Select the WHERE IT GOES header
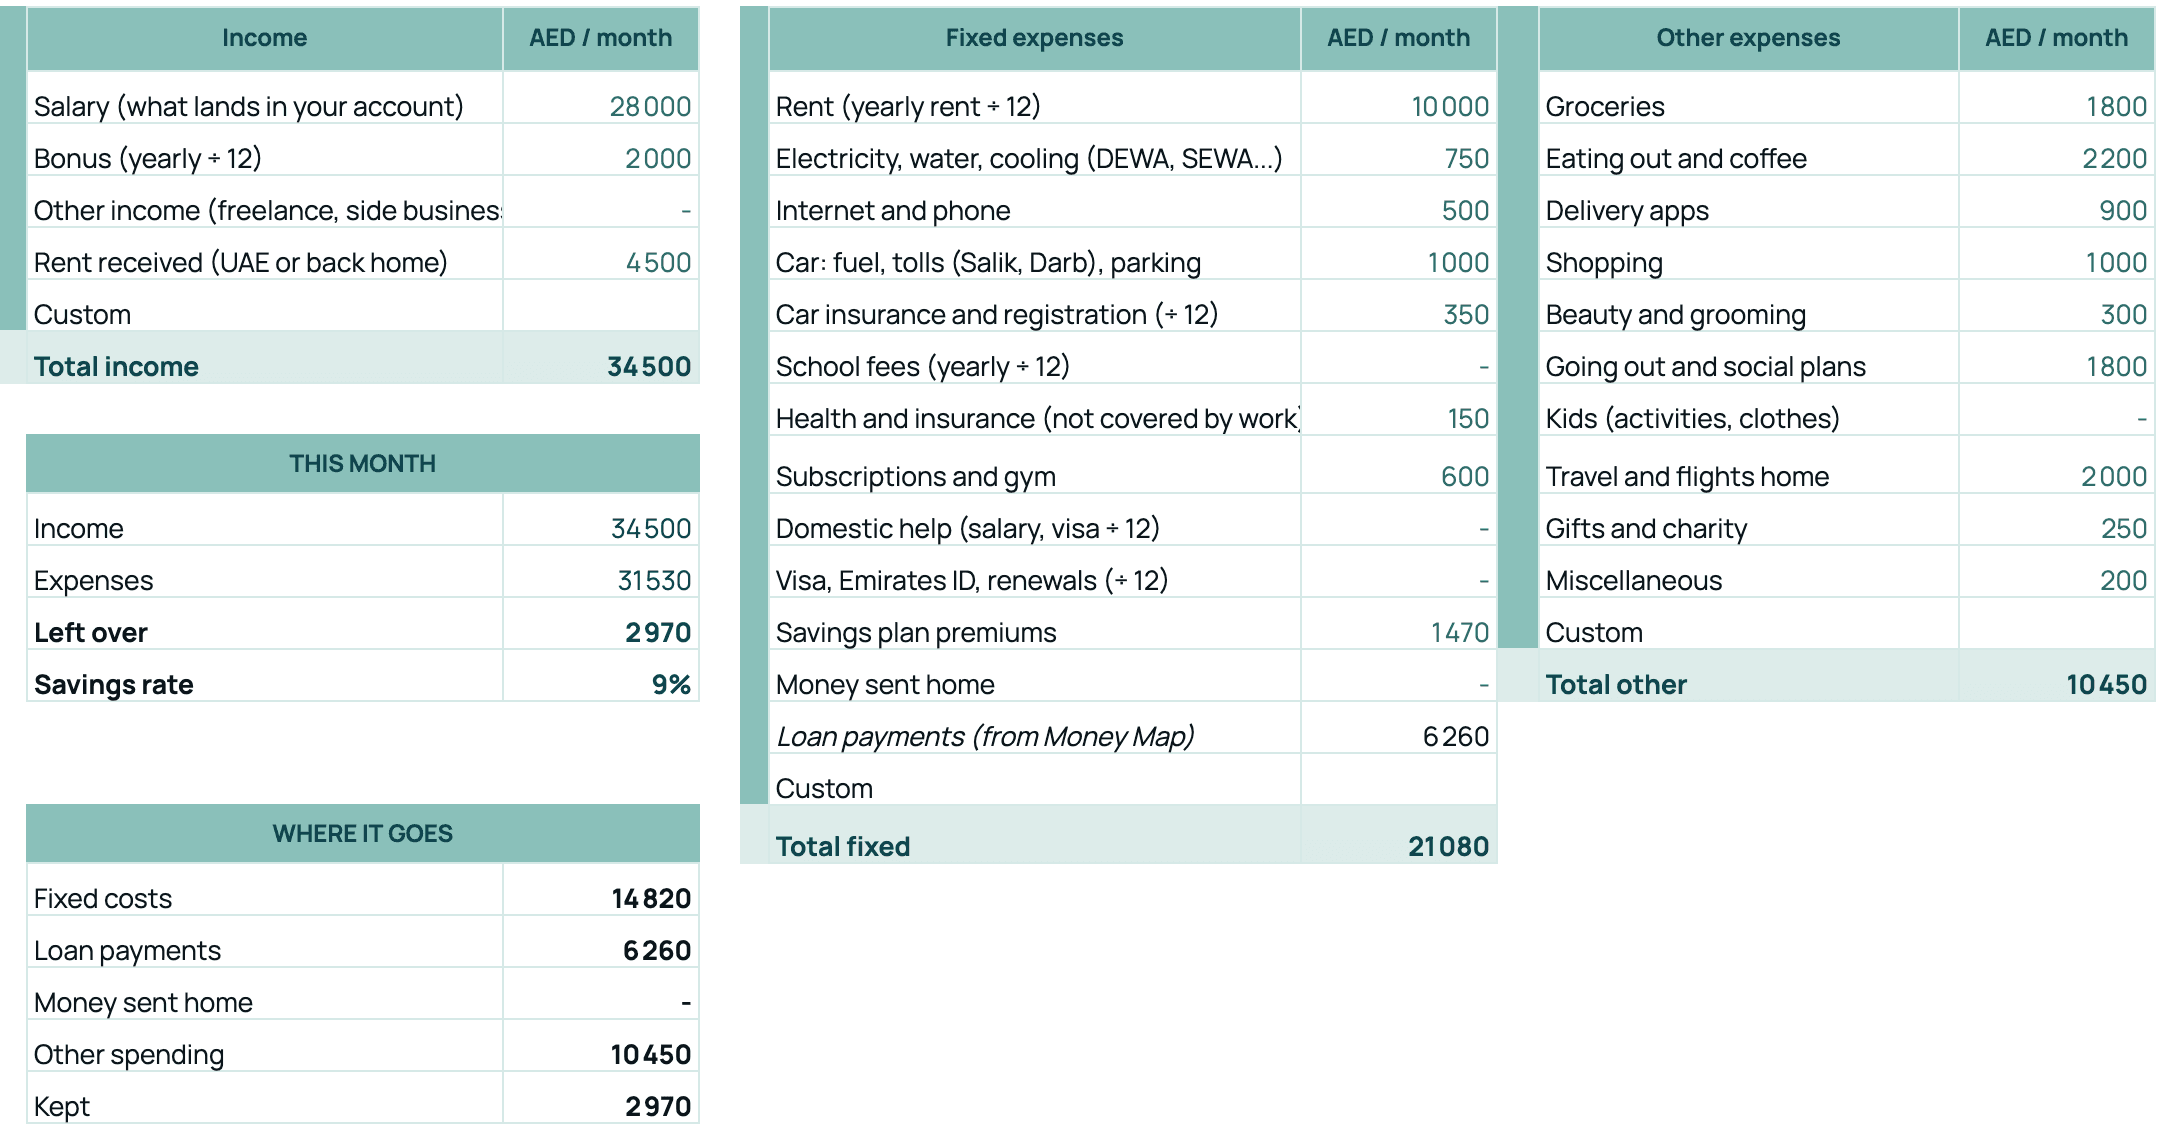This screenshot has height=1128, width=2160. coord(363,833)
